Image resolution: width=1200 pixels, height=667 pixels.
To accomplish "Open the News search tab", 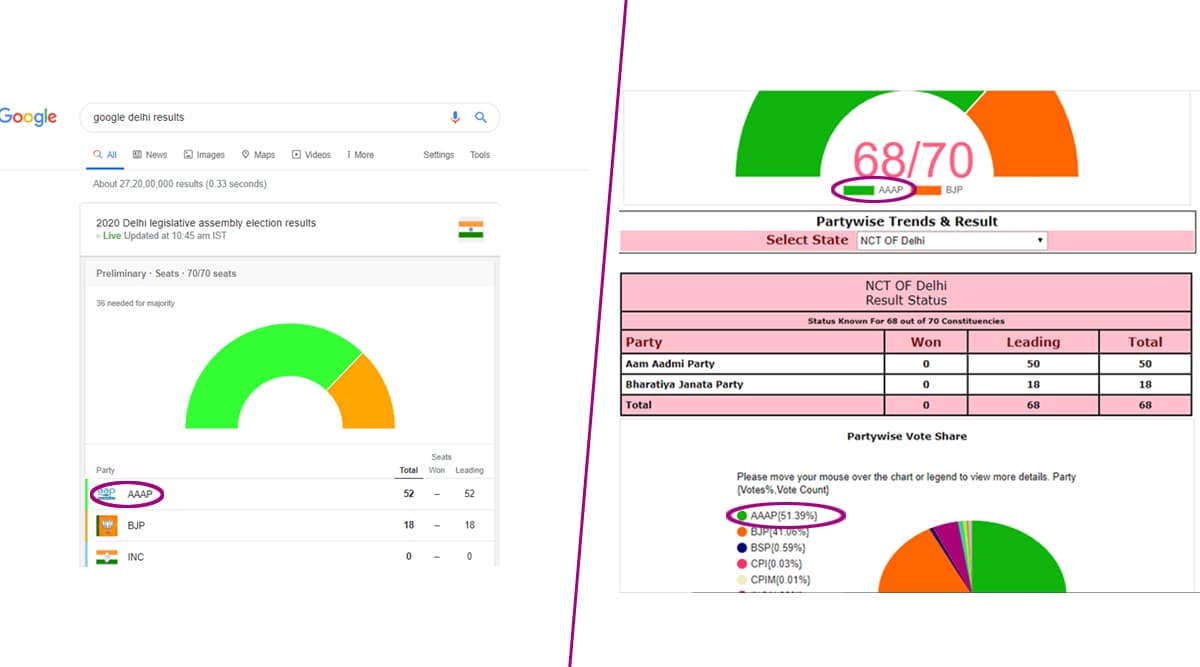I will pos(150,155).
